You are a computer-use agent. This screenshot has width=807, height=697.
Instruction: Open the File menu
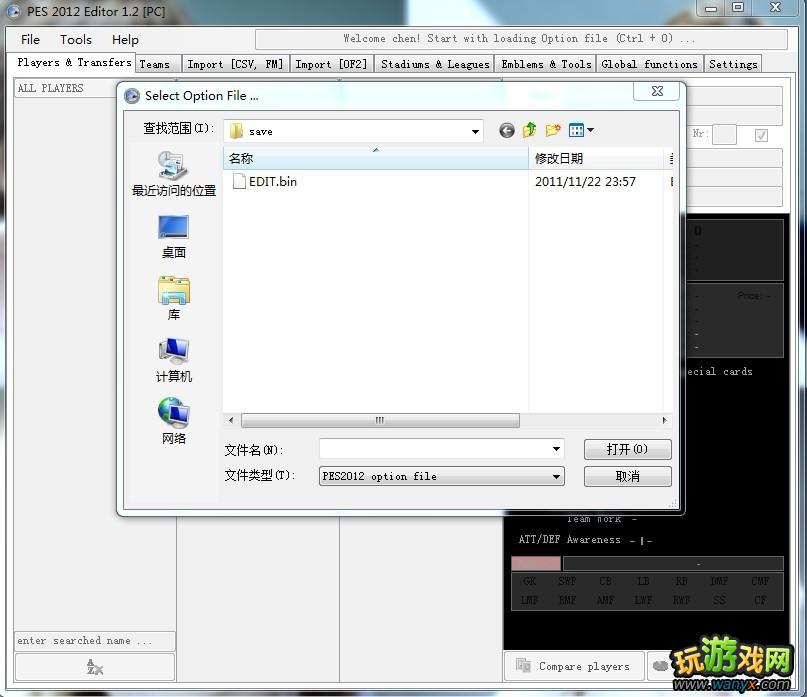point(30,40)
